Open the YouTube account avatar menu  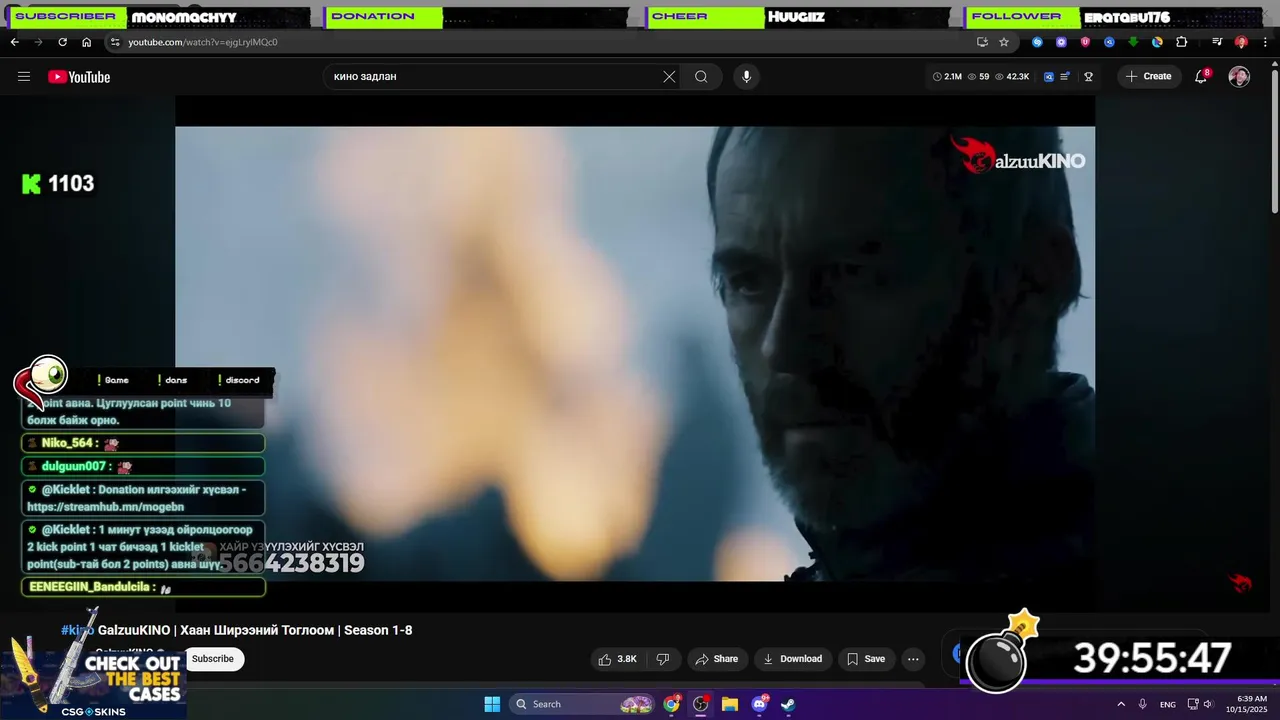1239,77
